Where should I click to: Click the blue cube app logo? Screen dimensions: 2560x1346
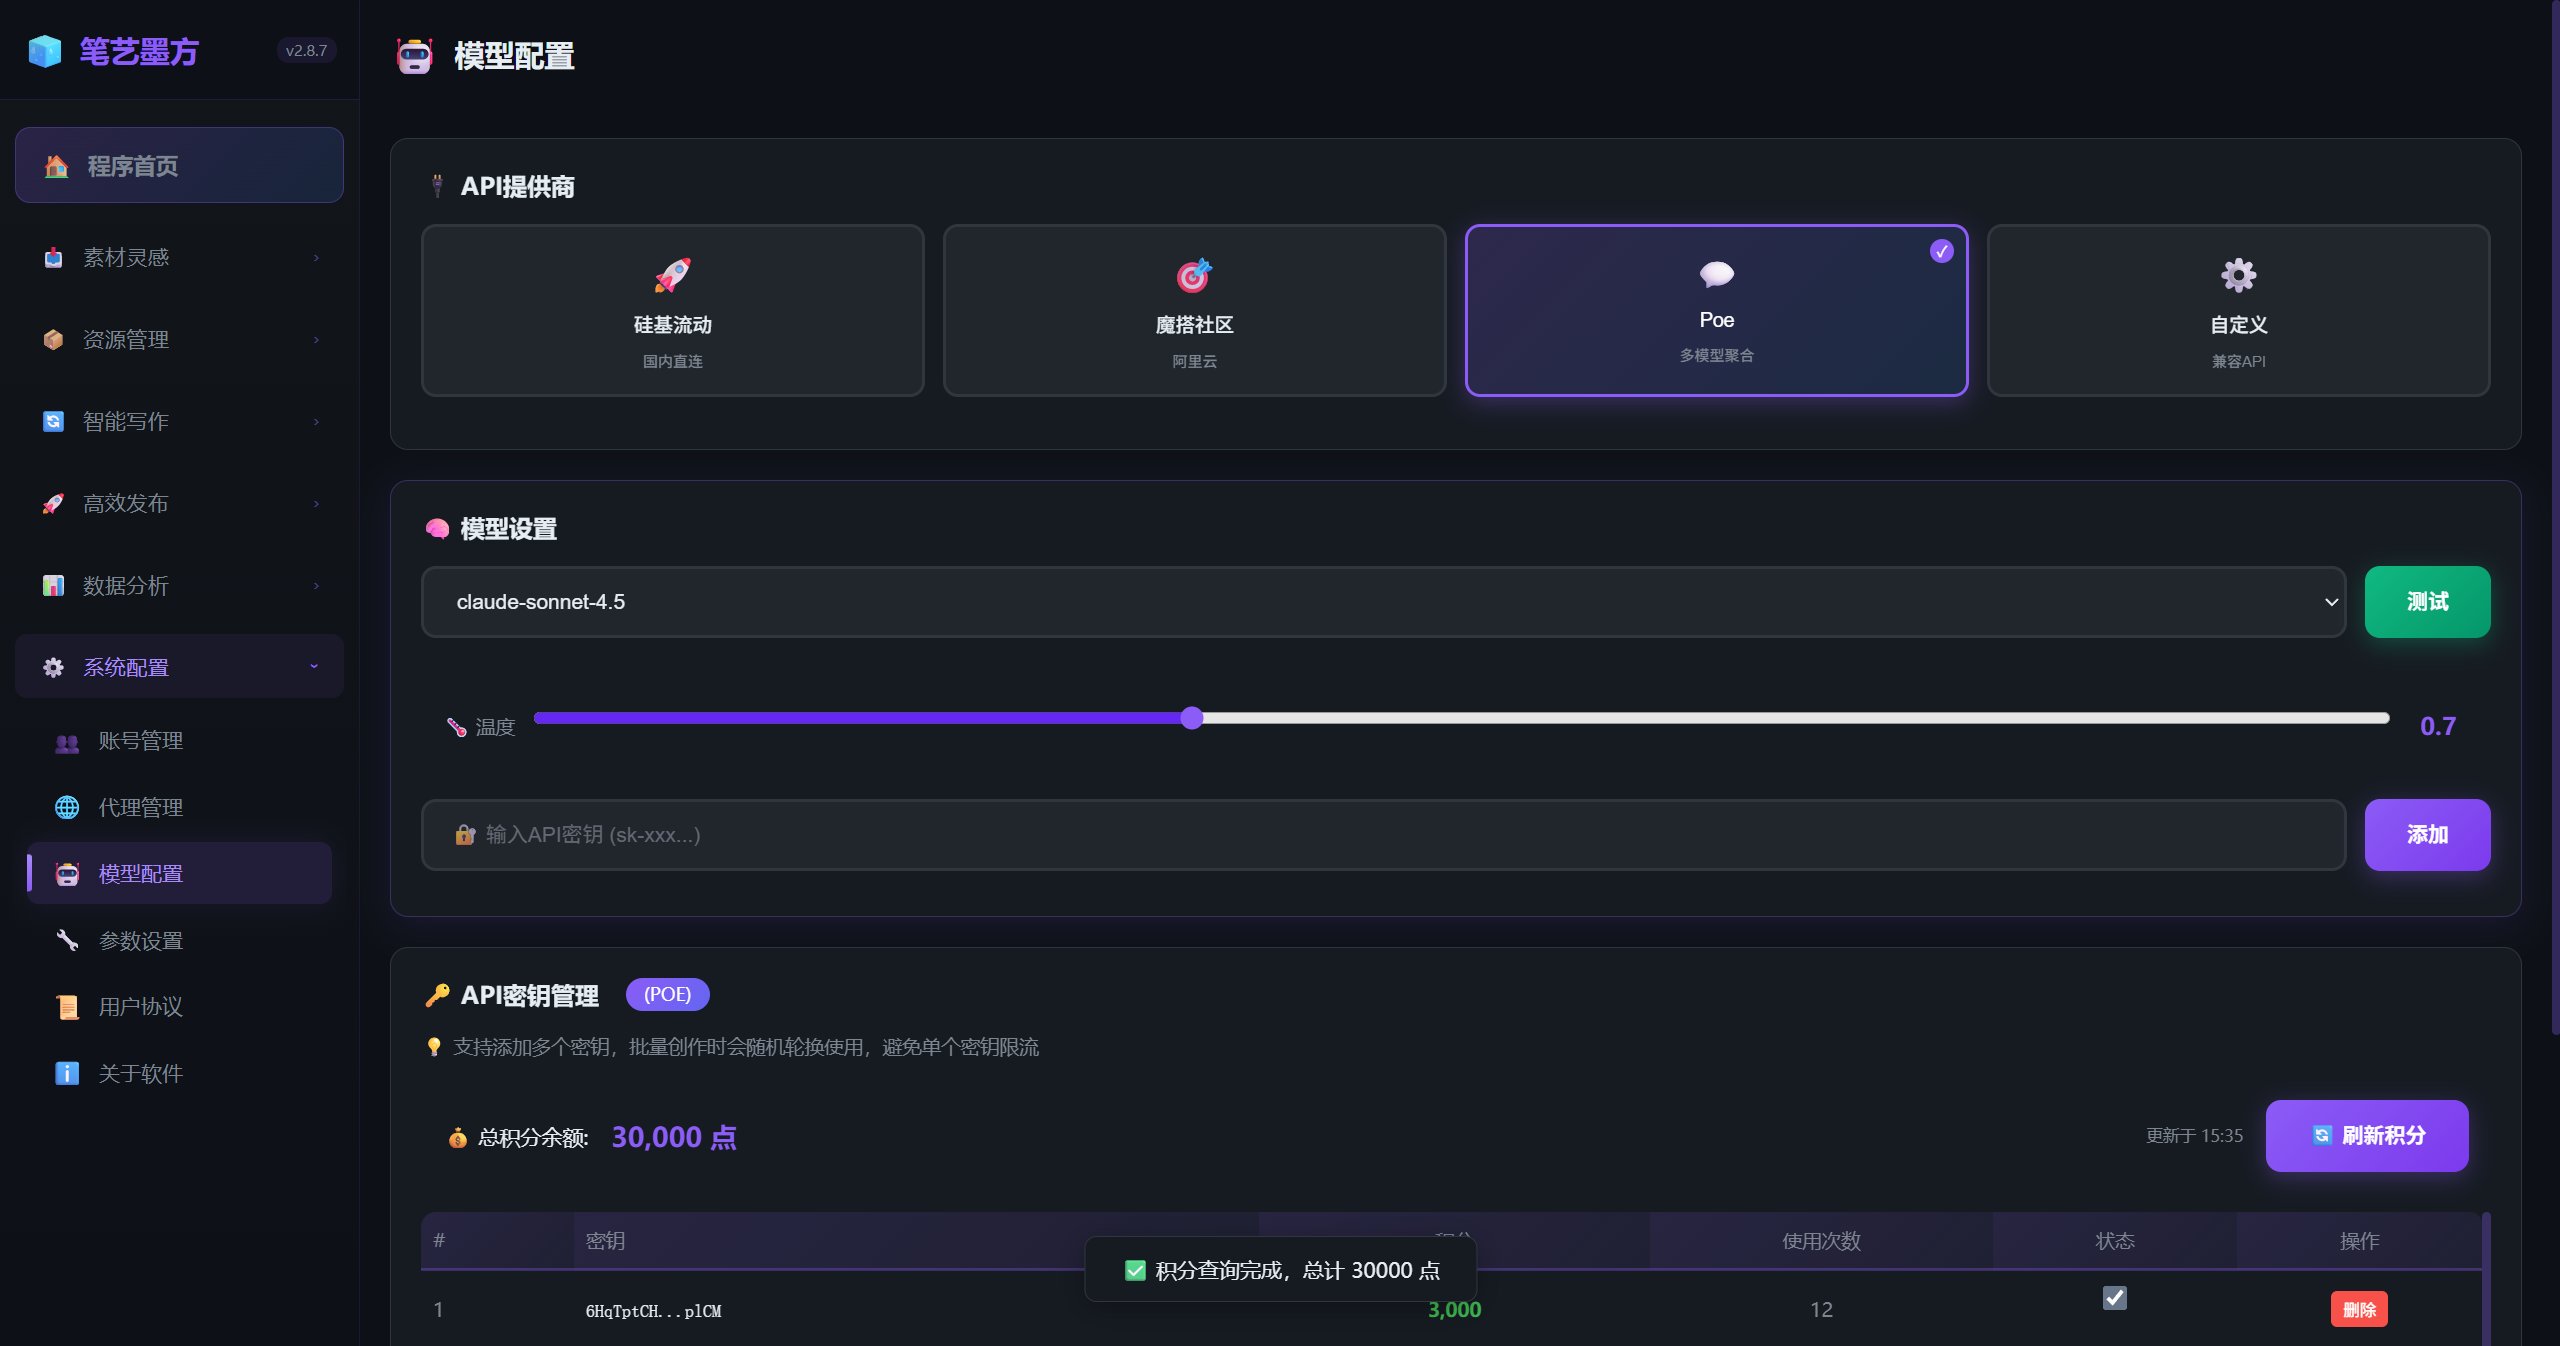[45, 51]
